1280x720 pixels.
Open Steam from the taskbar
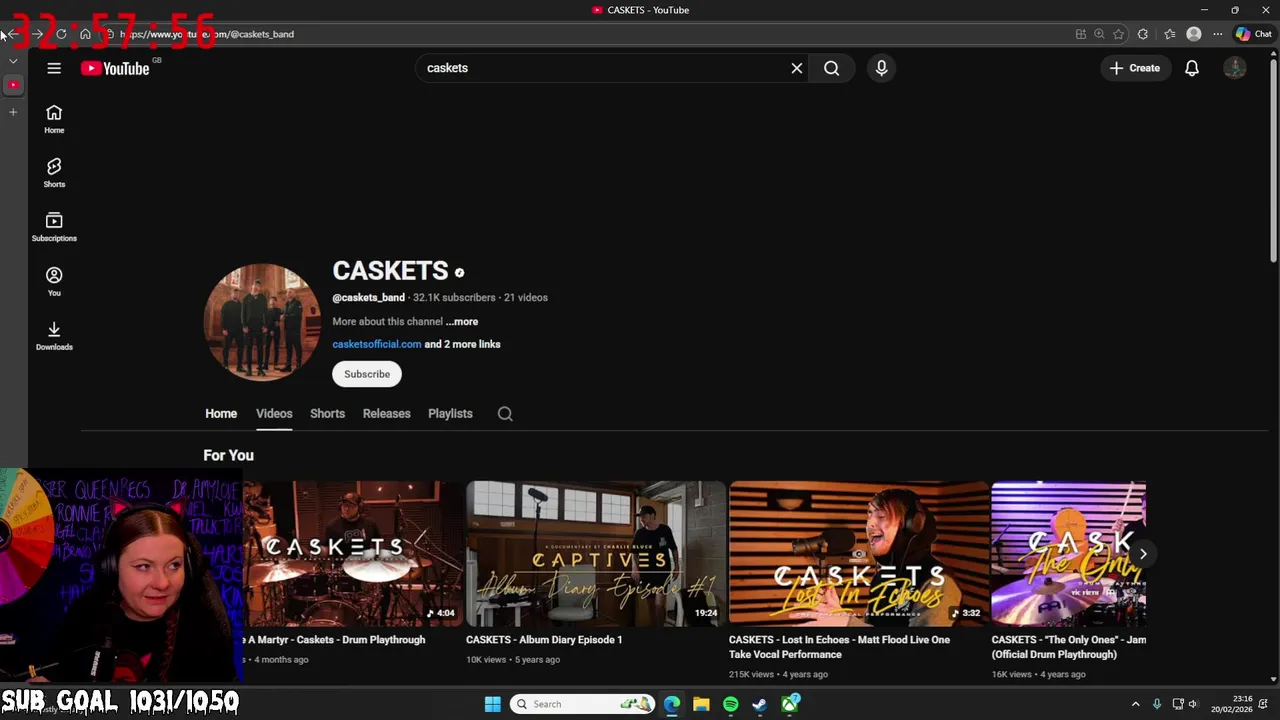(x=760, y=704)
